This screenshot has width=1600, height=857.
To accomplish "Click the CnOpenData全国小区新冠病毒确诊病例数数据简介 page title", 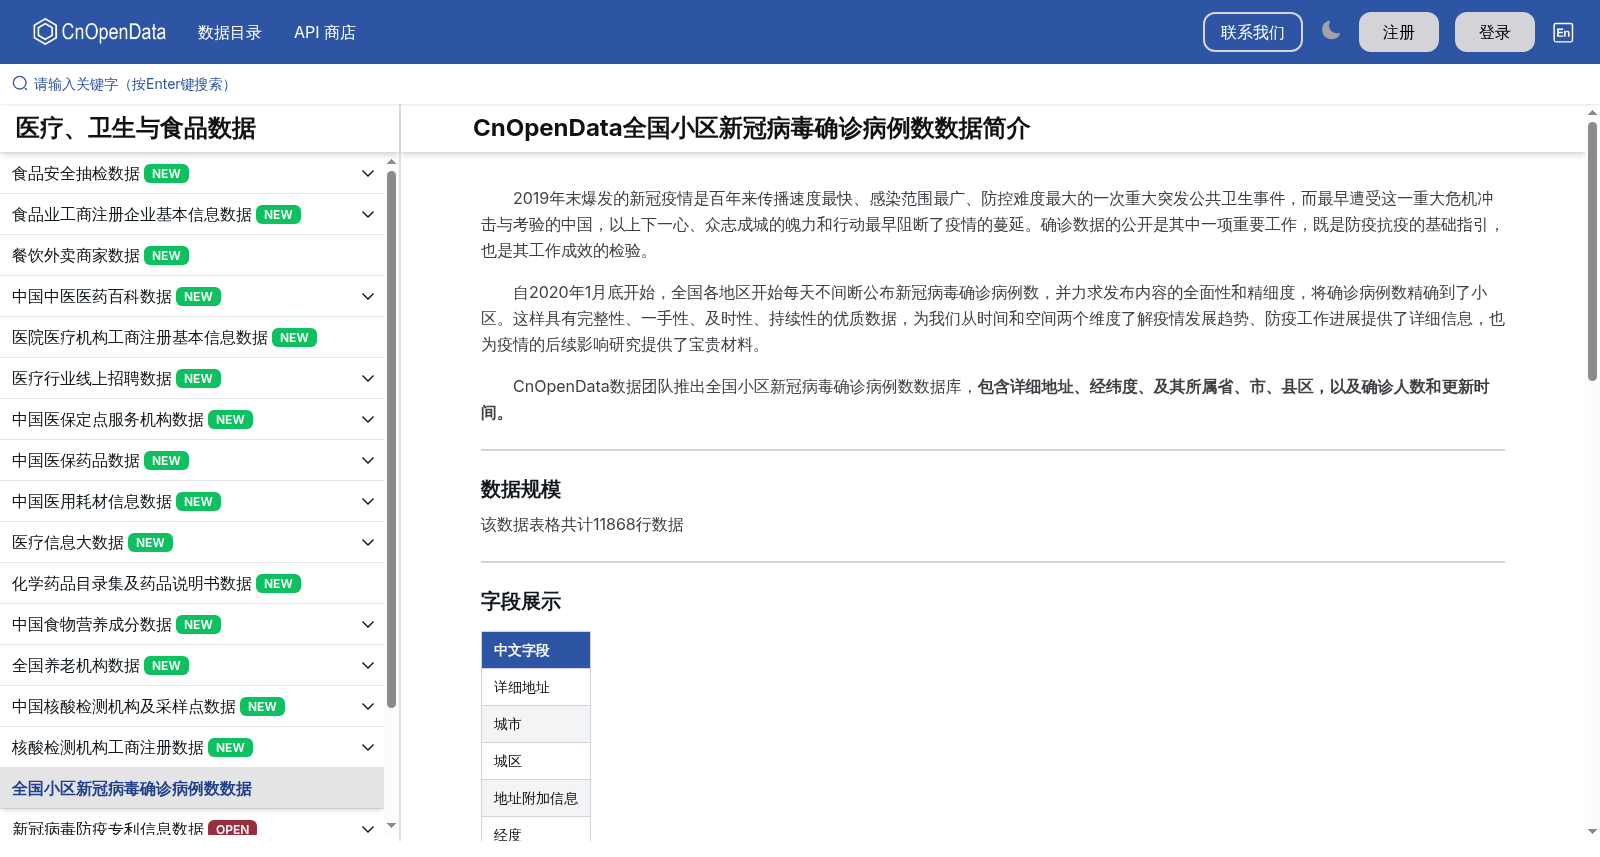I will (x=751, y=128).
